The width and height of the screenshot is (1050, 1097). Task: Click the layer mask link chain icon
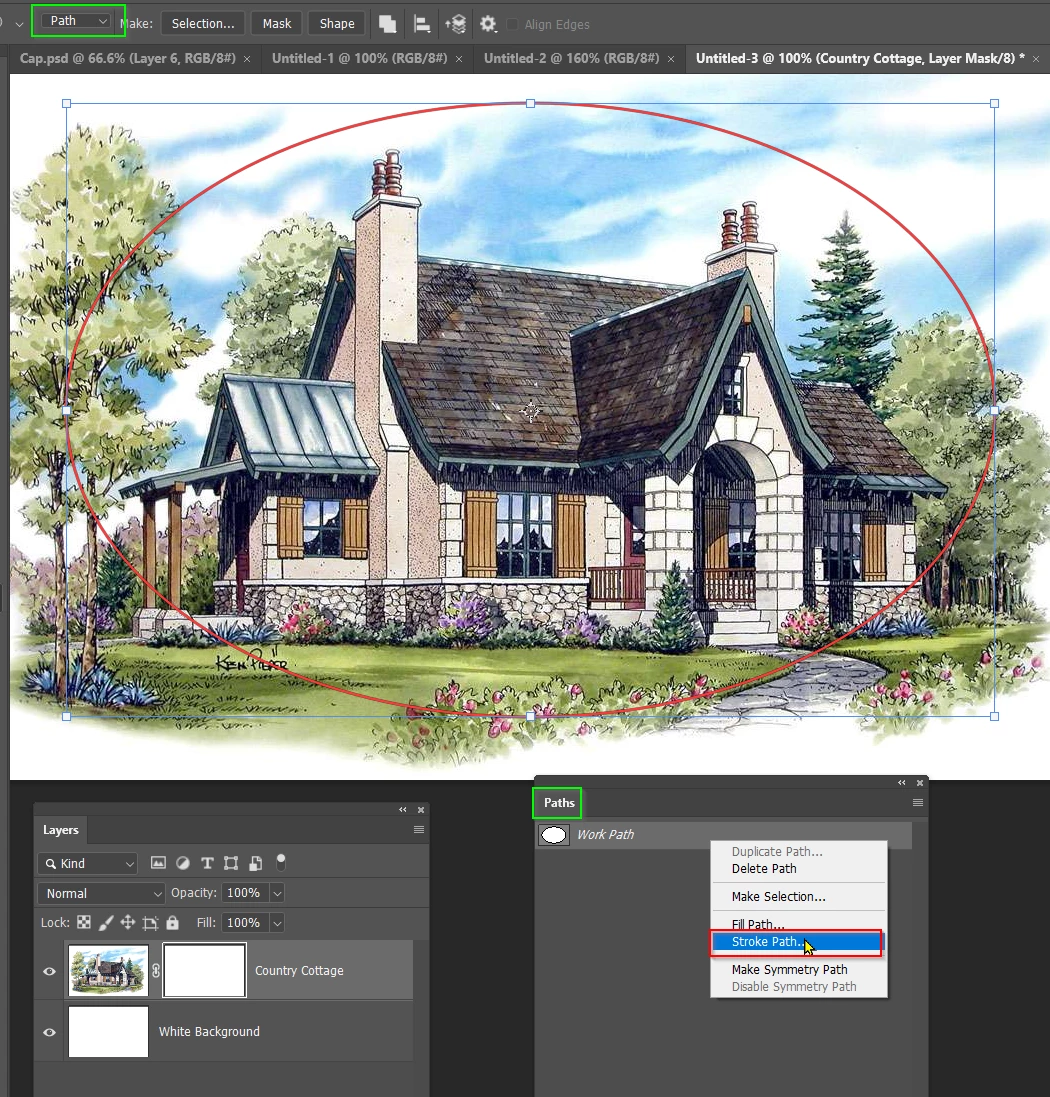click(x=156, y=970)
